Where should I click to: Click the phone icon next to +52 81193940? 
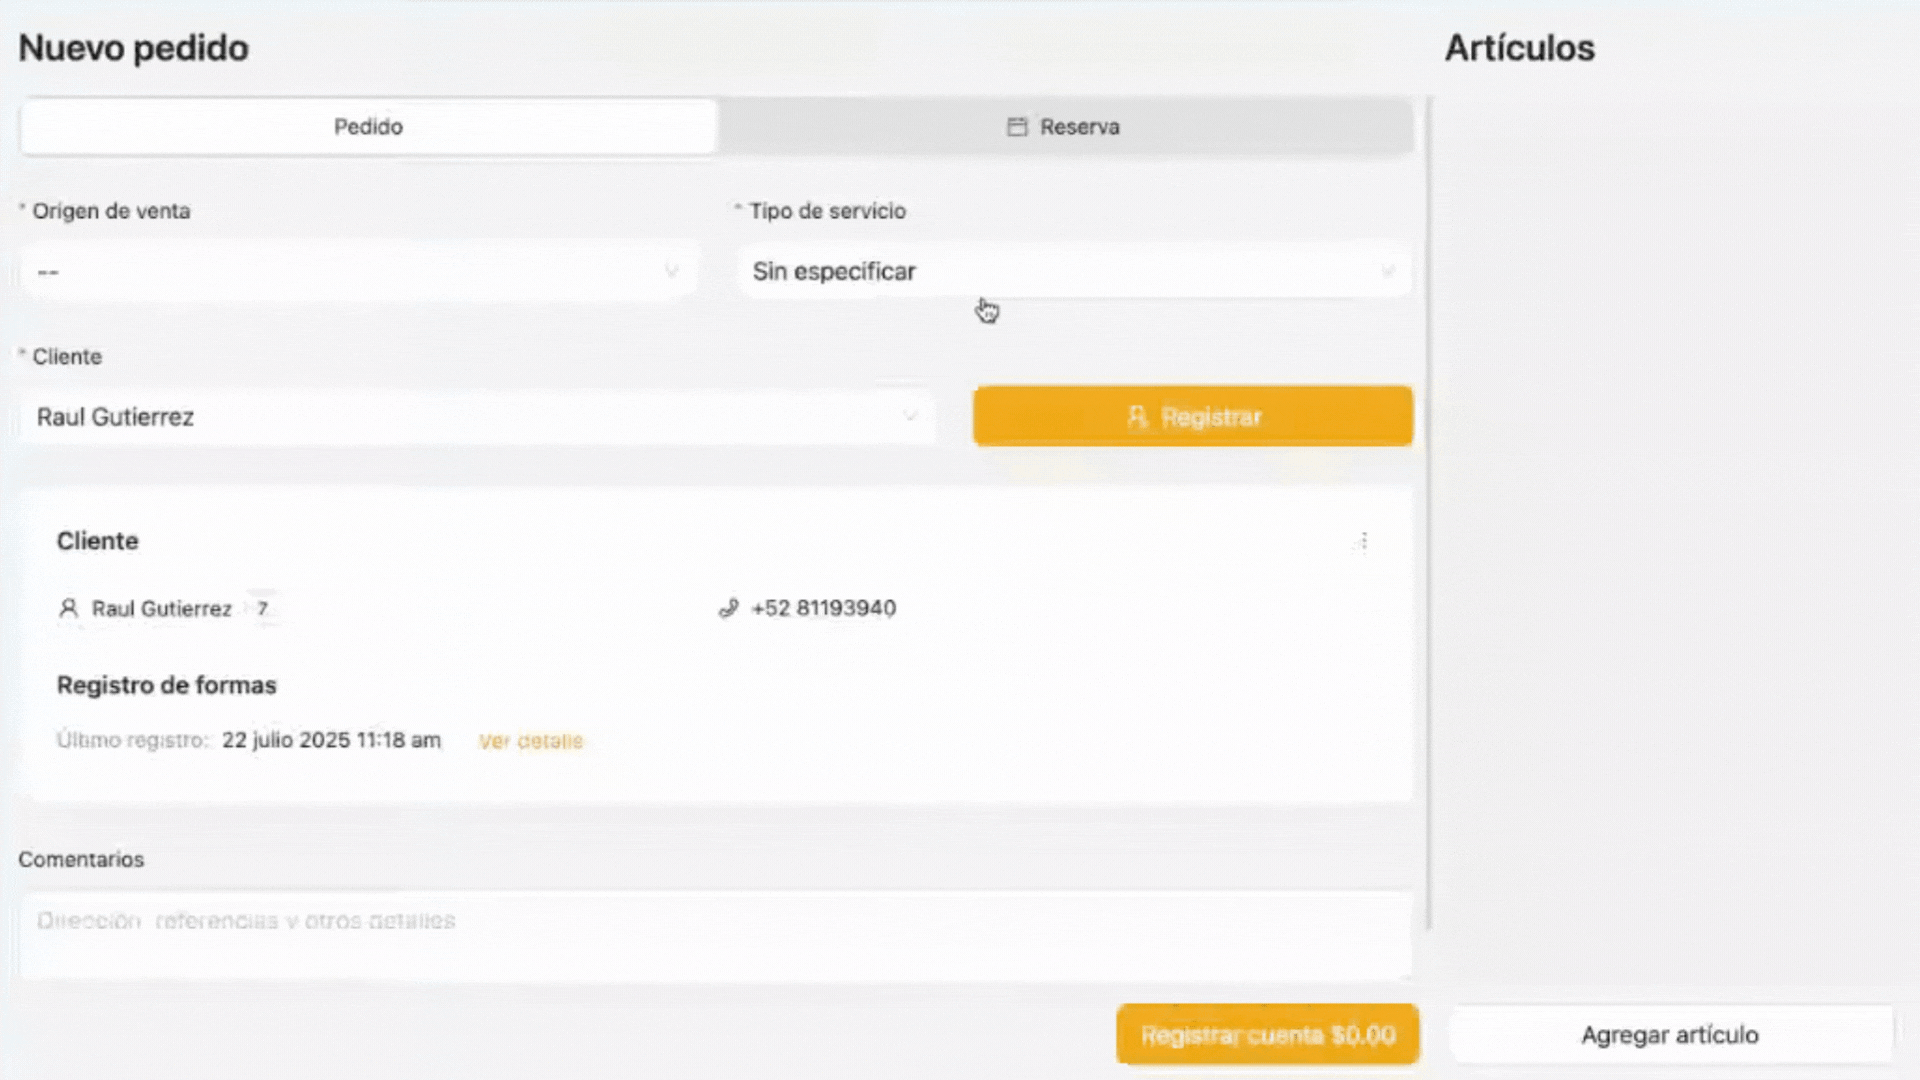(x=729, y=608)
